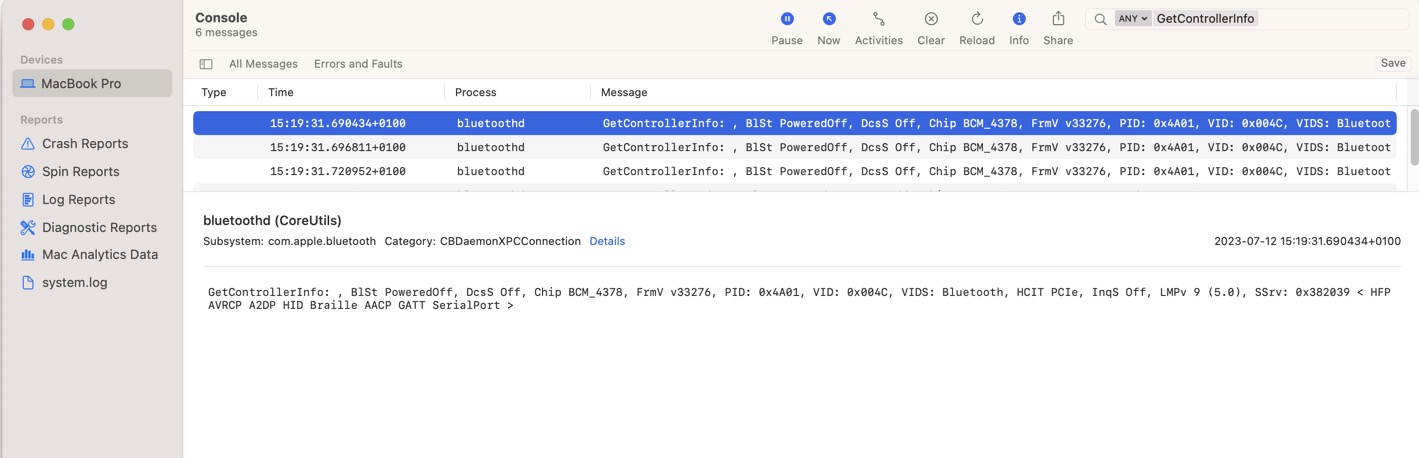The width and height of the screenshot is (1419, 458).
Task: Open the Share menu
Action: [x=1058, y=19]
